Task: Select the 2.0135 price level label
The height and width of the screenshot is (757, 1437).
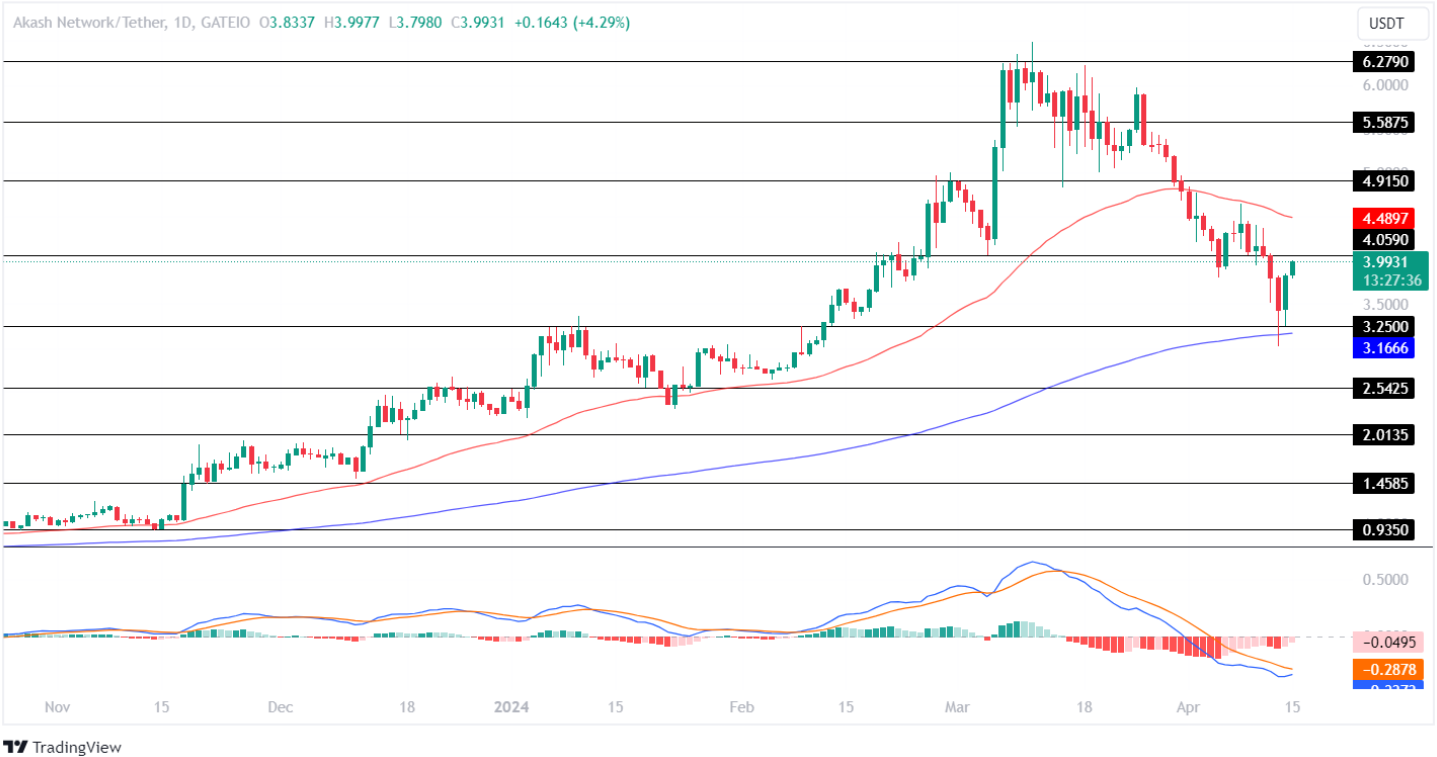Action: click(x=1385, y=435)
